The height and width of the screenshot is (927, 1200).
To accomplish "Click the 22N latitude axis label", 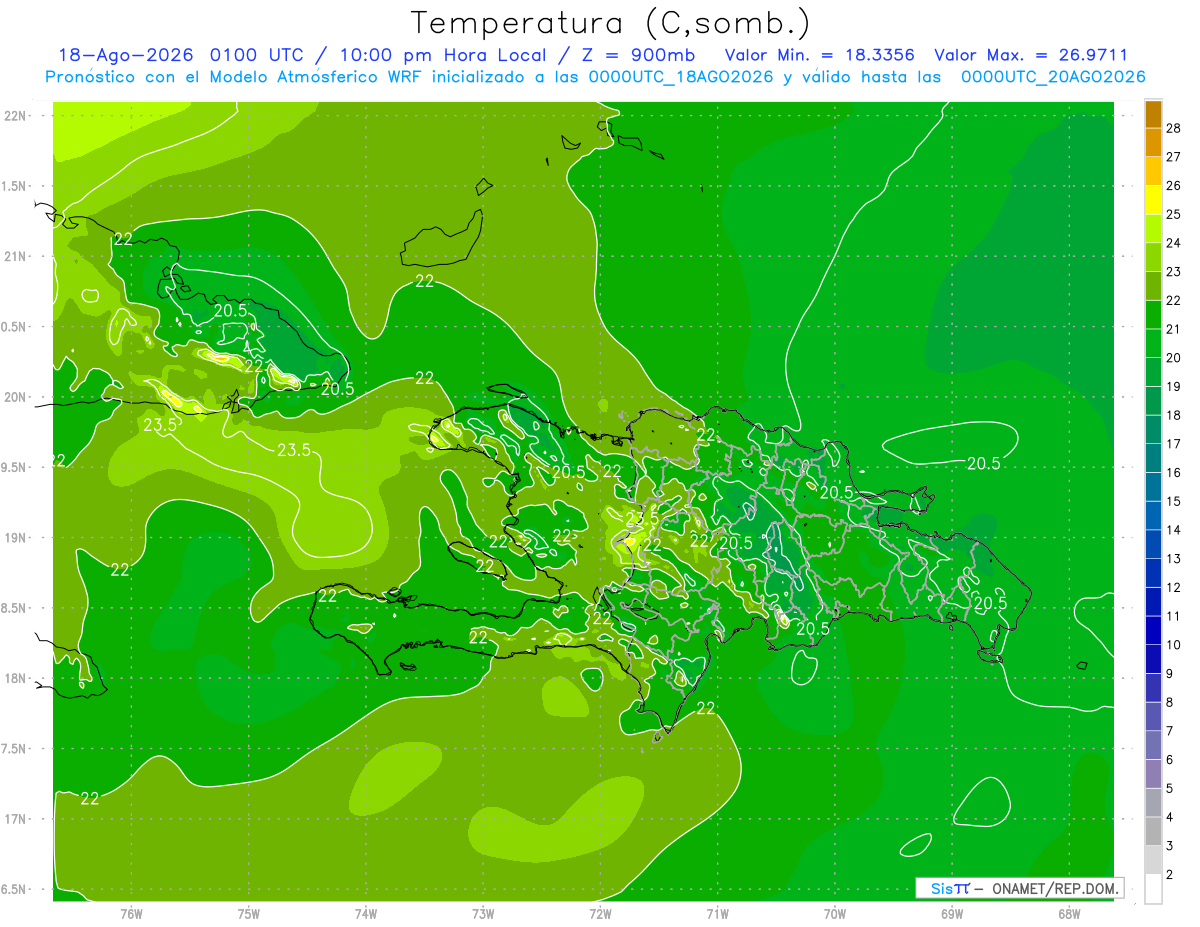I will click(16, 116).
